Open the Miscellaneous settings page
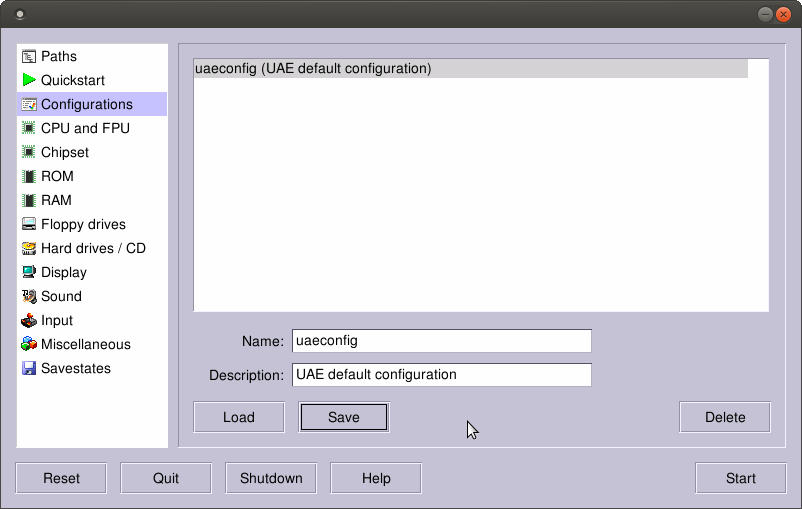Screen dimensions: 802x509 click(x=85, y=345)
